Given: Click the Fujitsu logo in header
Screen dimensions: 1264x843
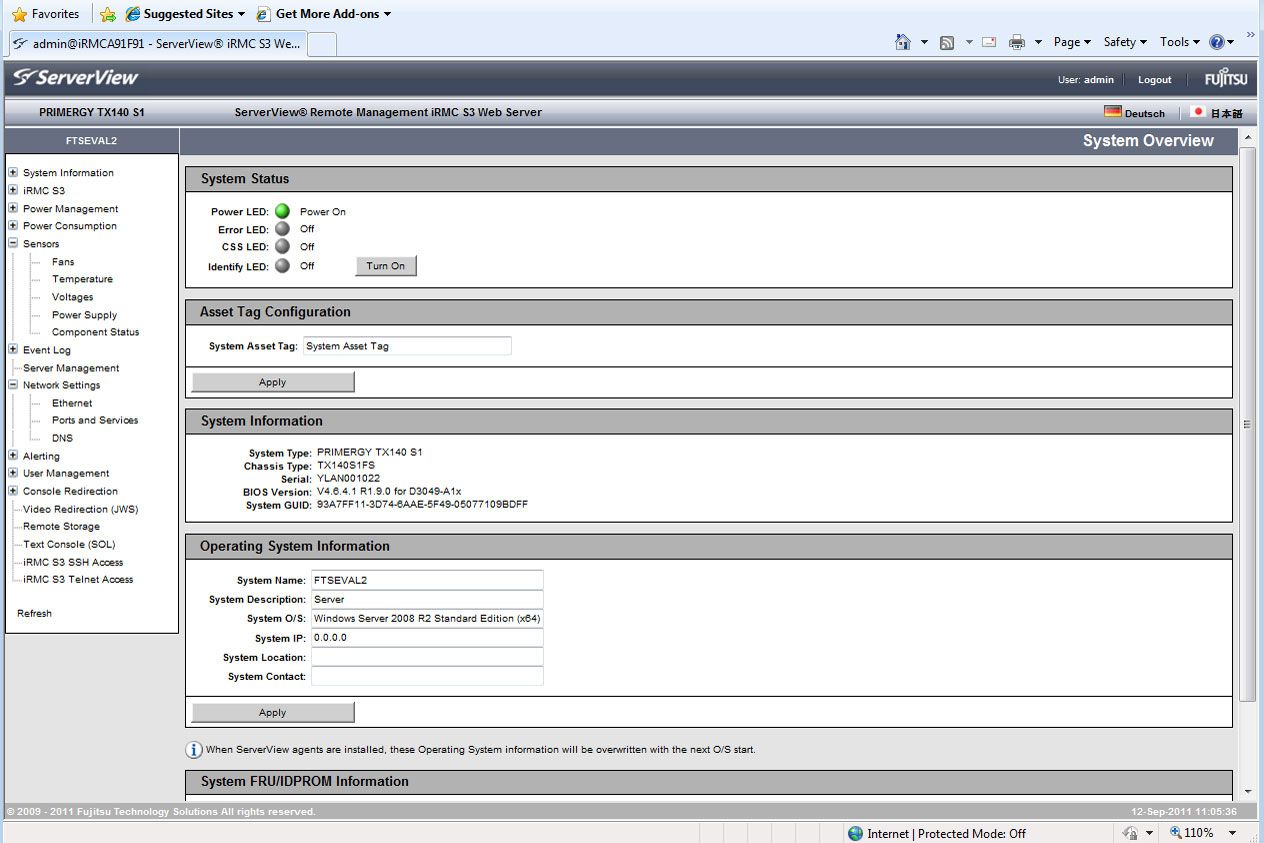Looking at the screenshot, I should [1226, 79].
